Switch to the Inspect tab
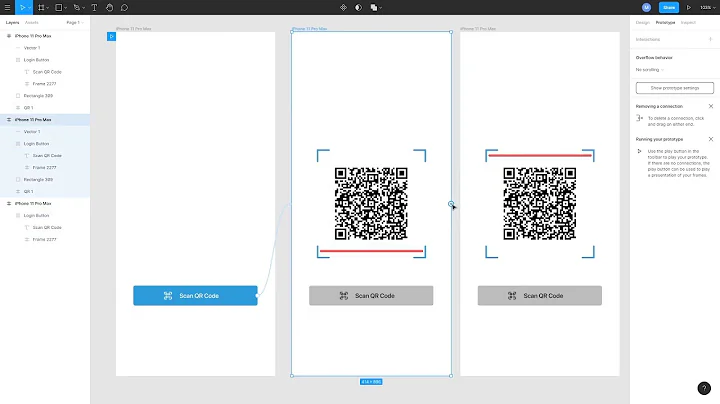Screen dimensions: 720x404 pyautogui.click(x=688, y=22)
